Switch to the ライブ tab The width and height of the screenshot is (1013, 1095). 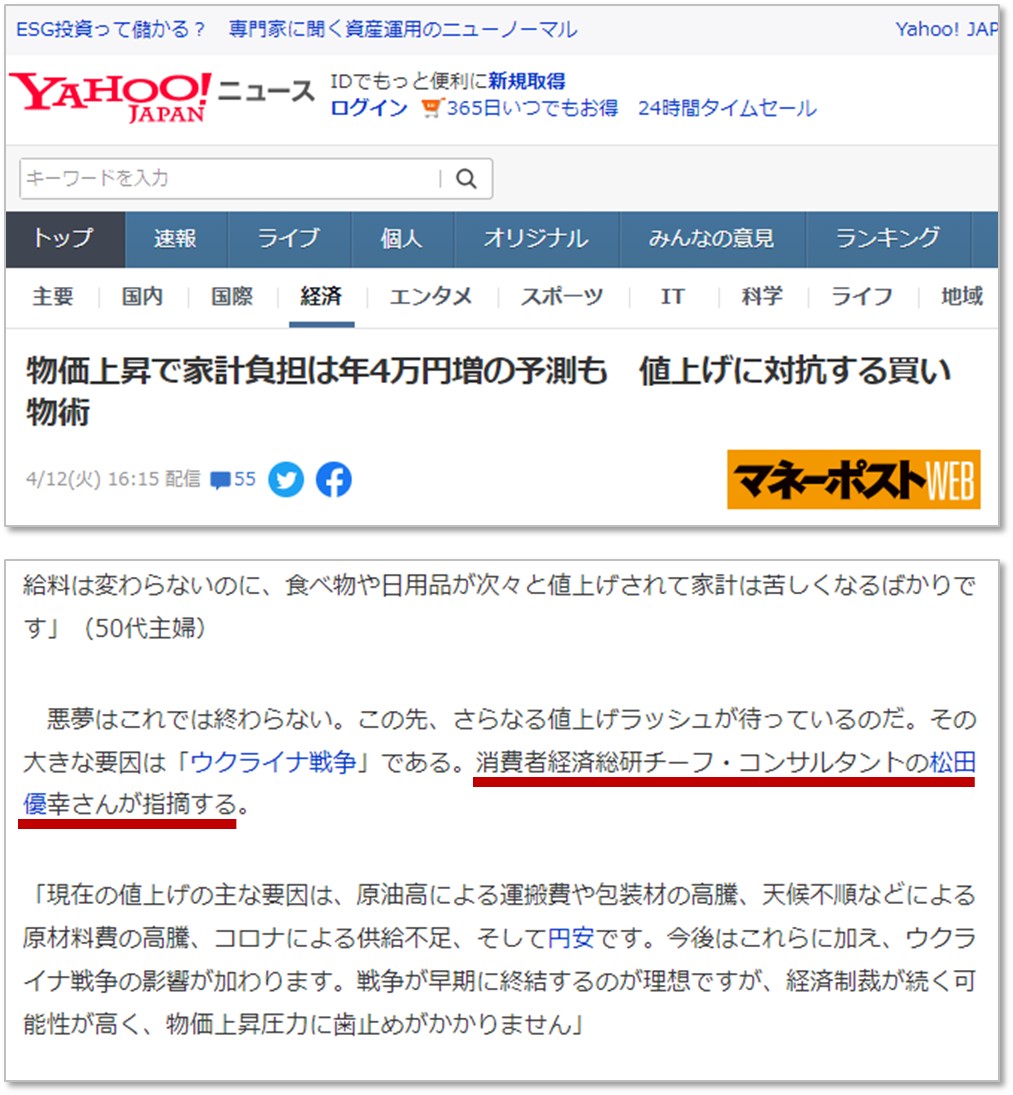288,239
